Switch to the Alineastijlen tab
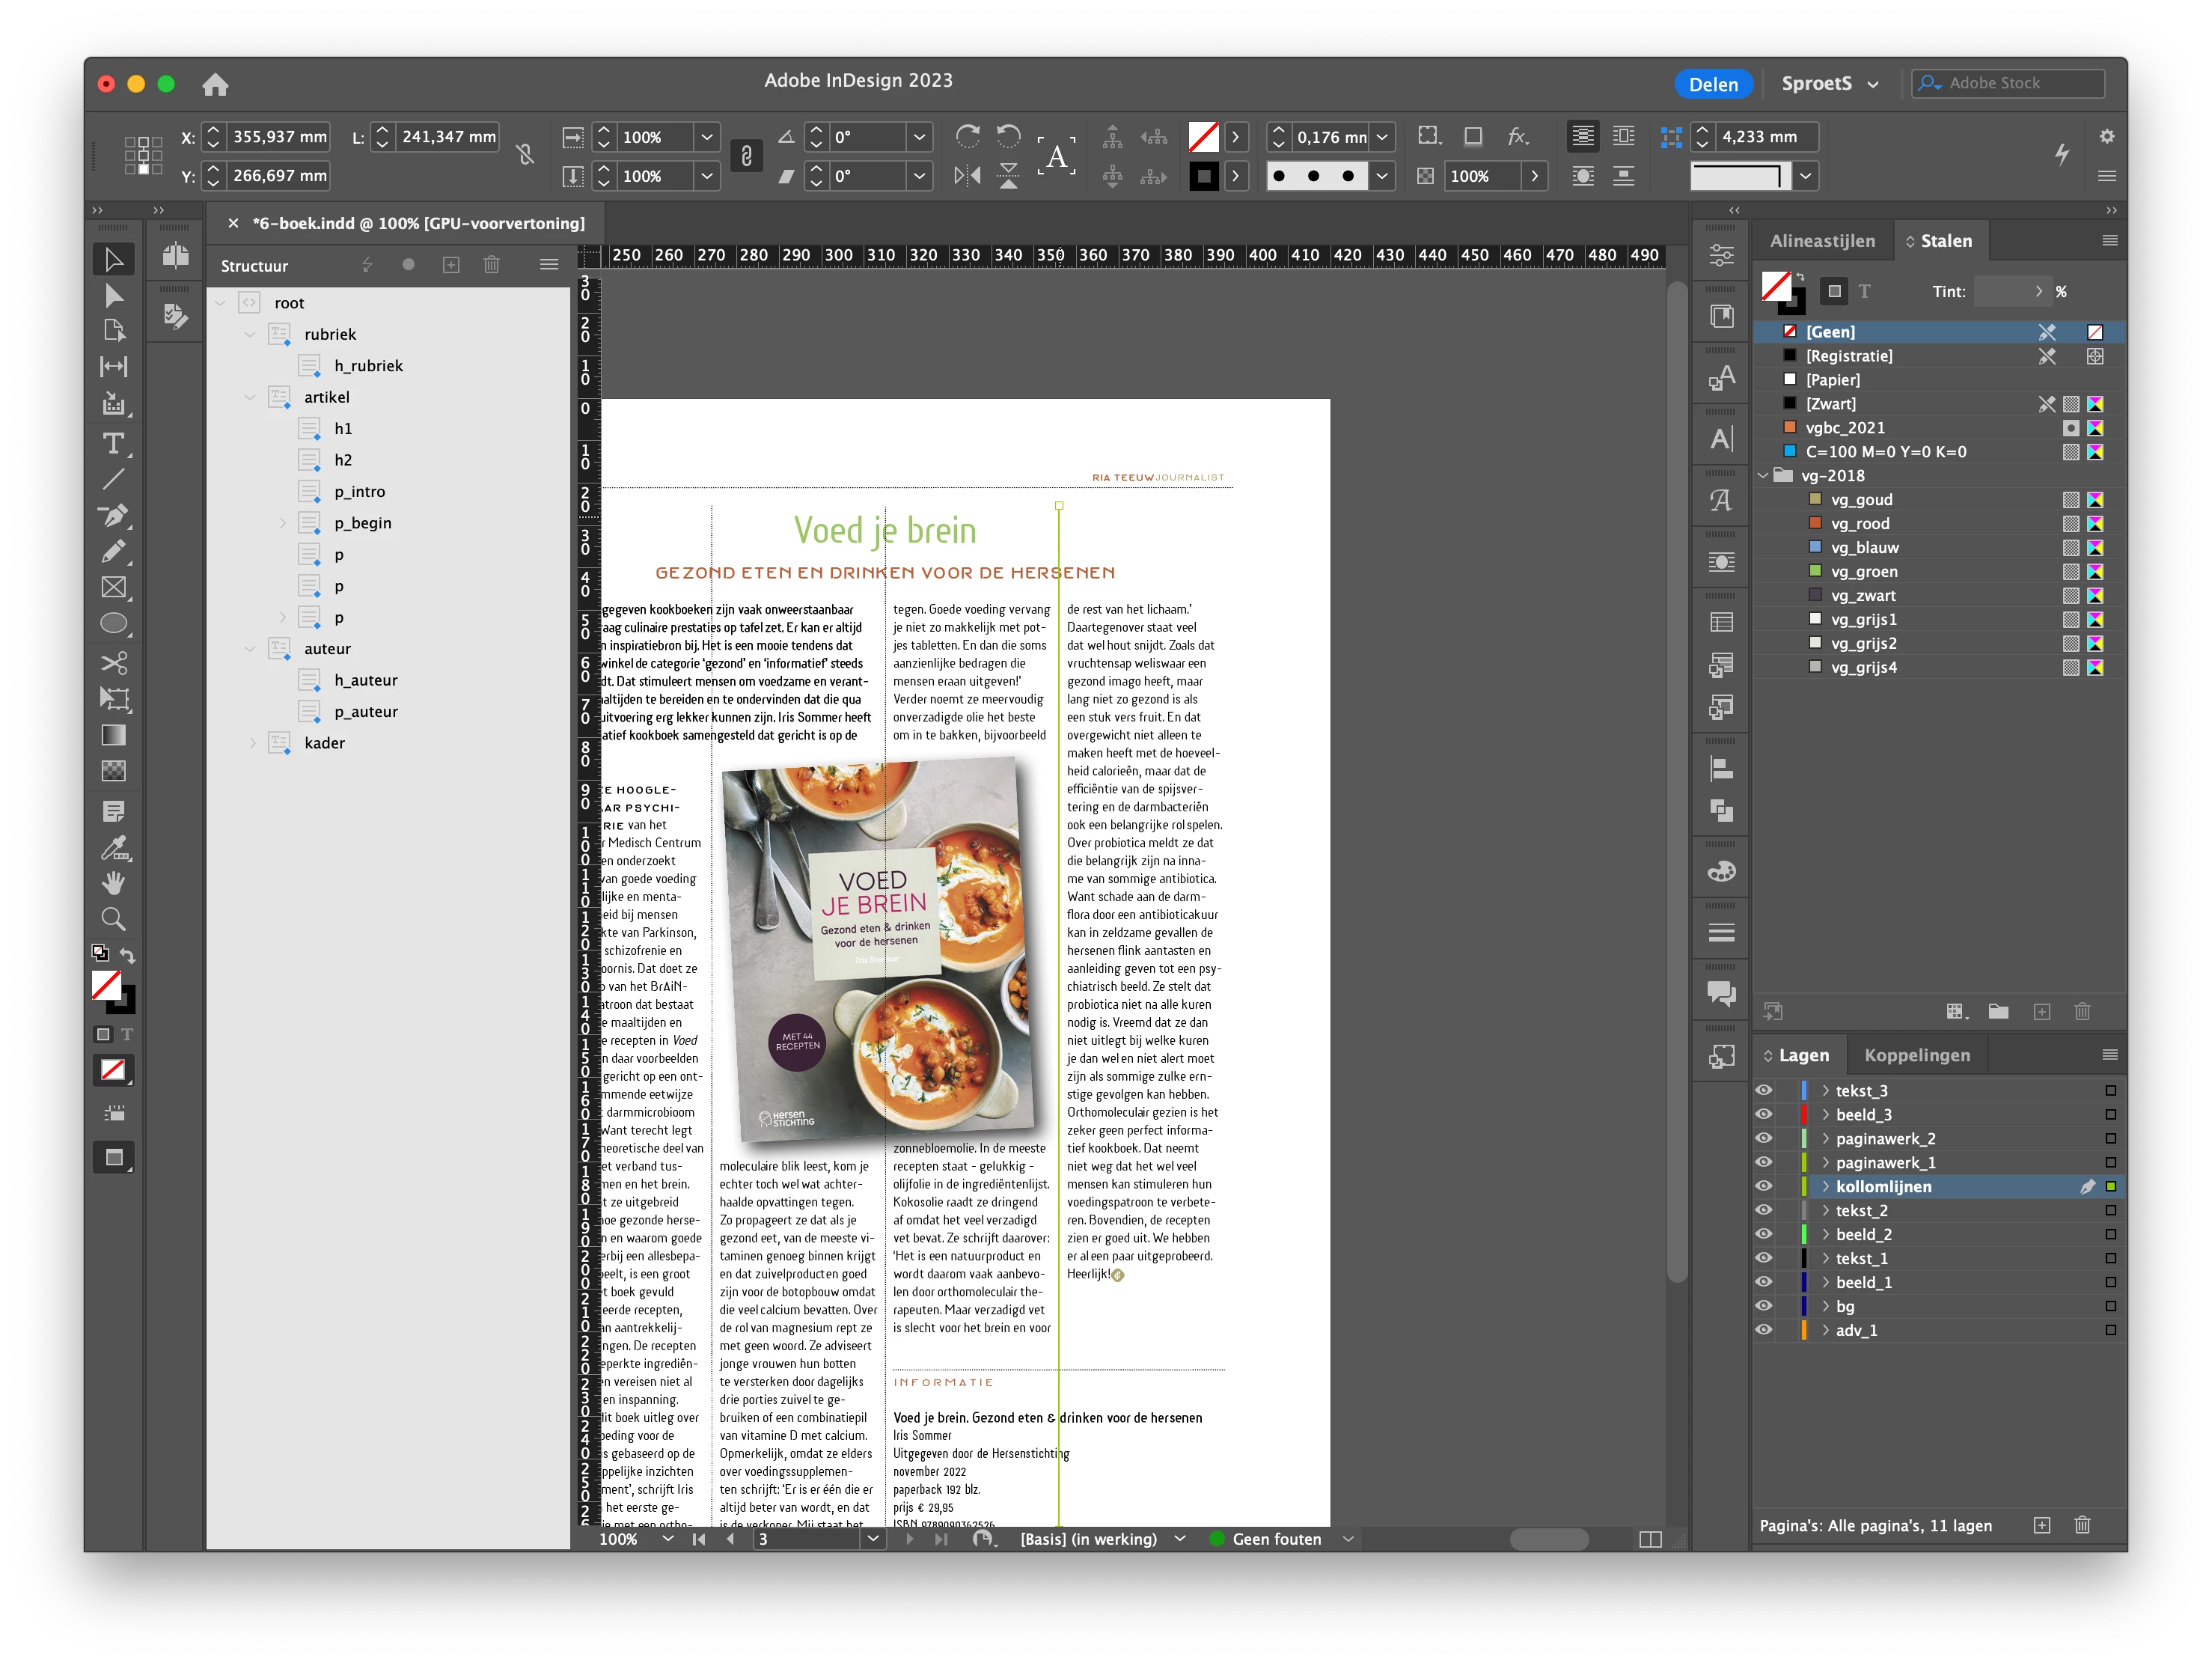 pos(1822,241)
